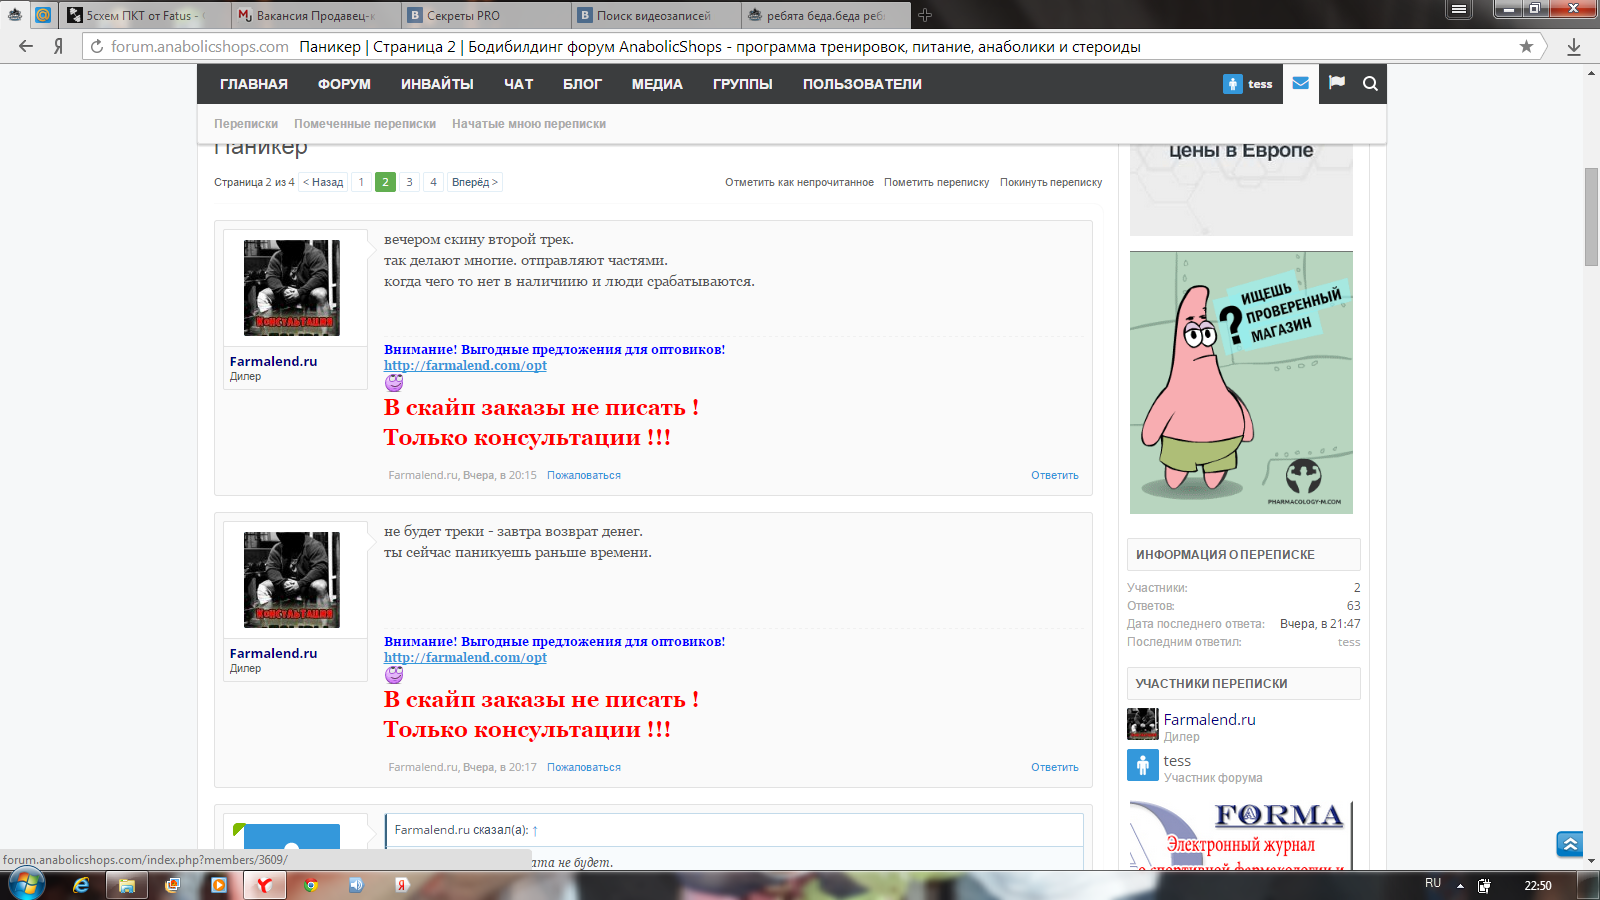1600x900 pixels.
Task: Click the scroll-to-top double arrow button
Action: (x=1569, y=844)
